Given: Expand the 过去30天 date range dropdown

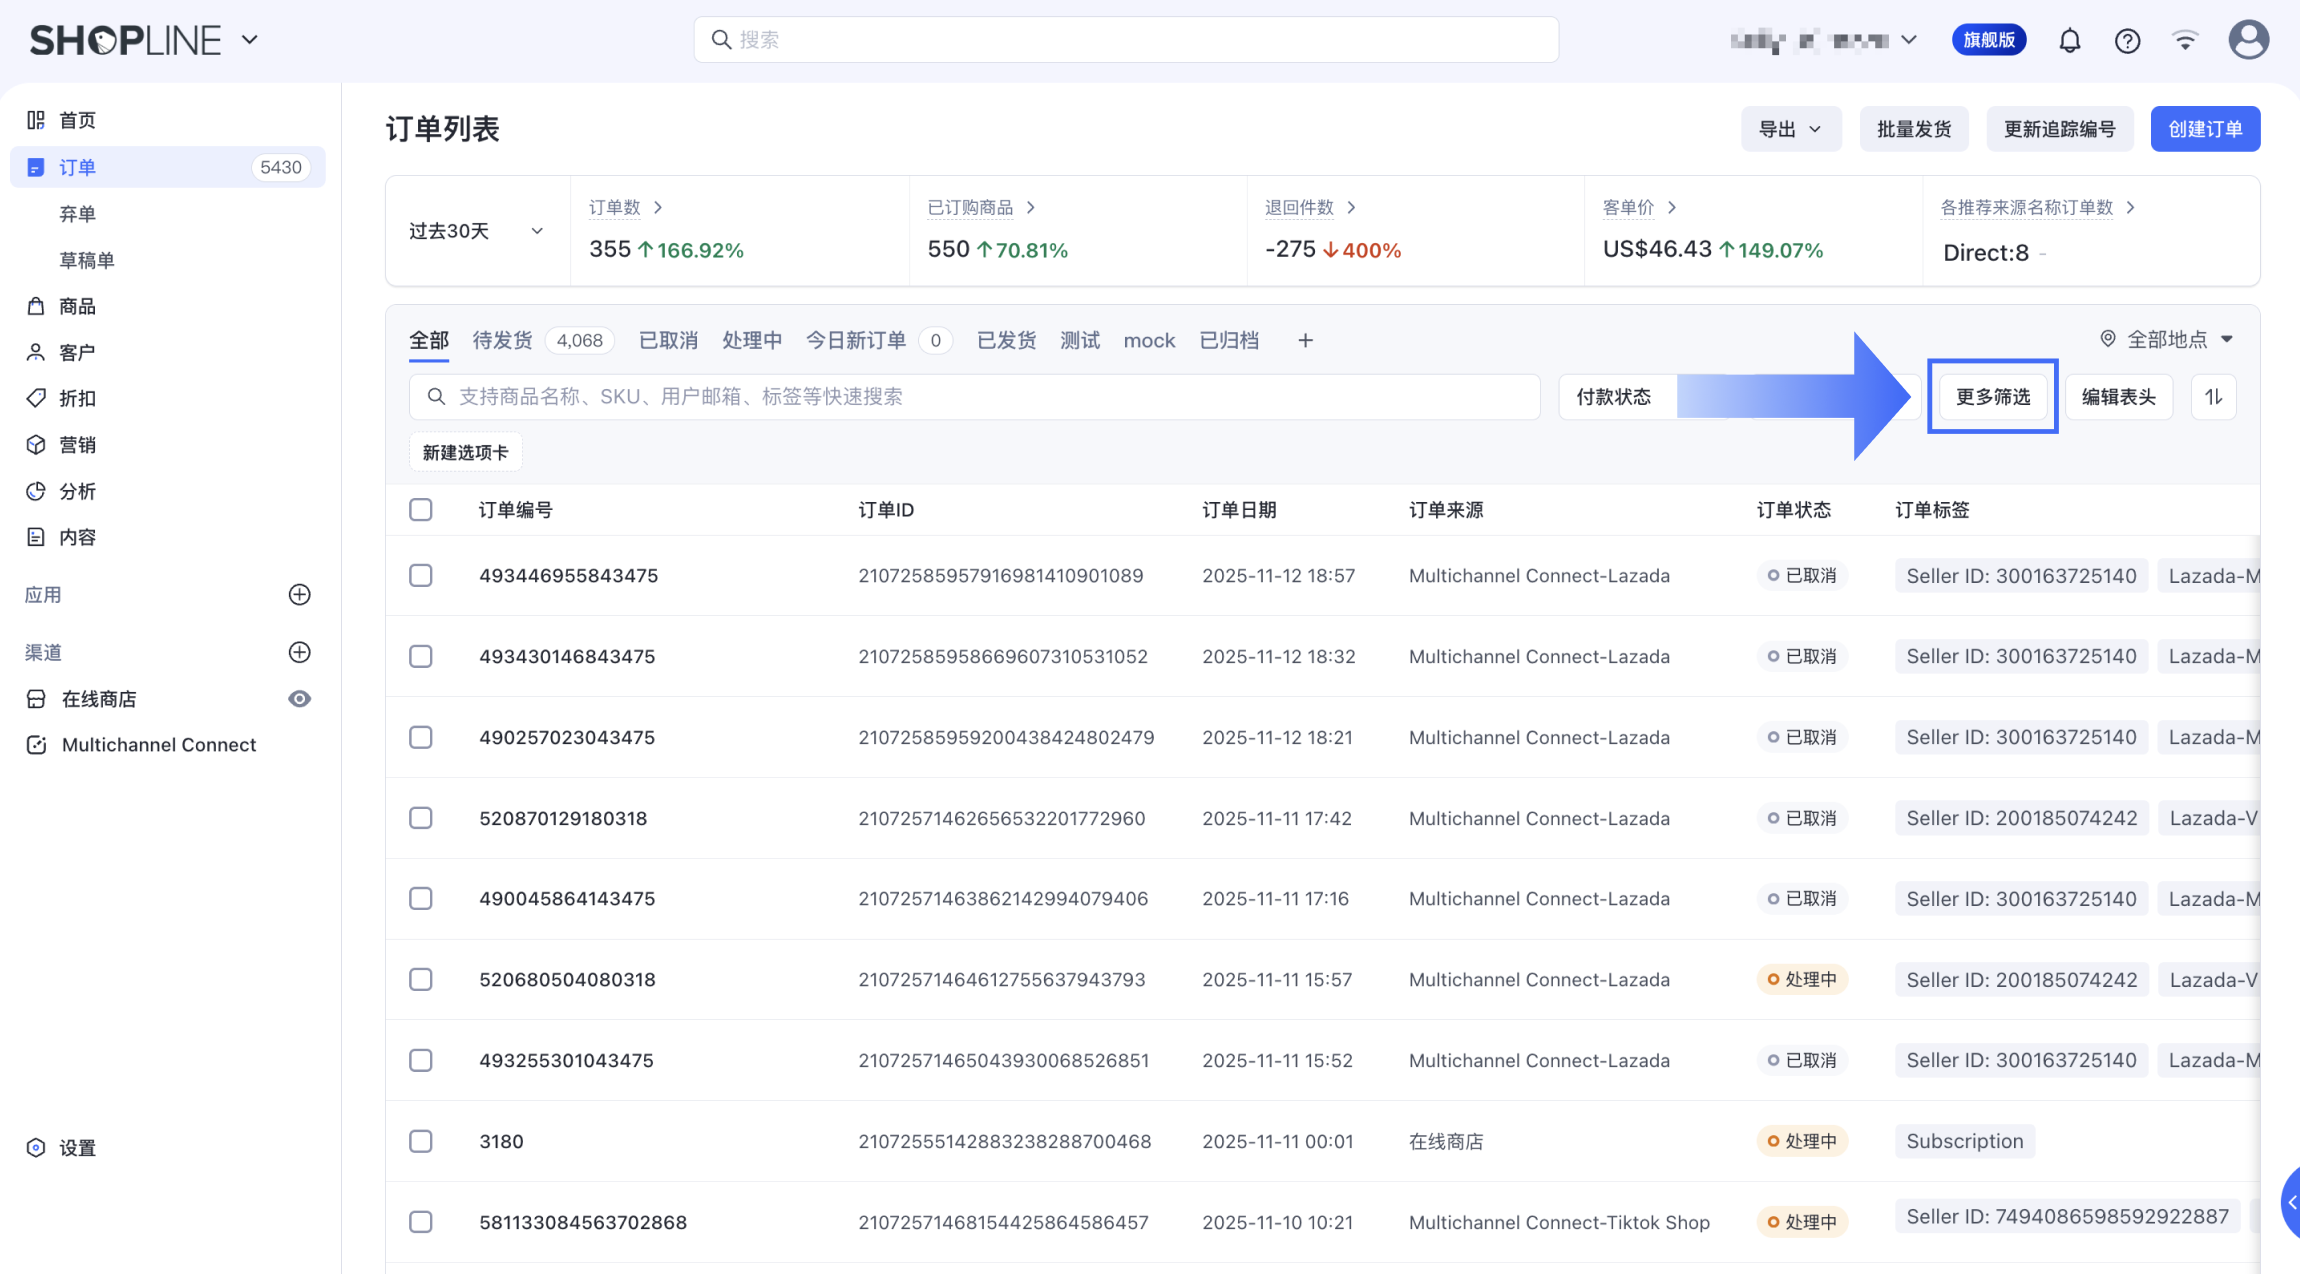Looking at the screenshot, I should (476, 231).
